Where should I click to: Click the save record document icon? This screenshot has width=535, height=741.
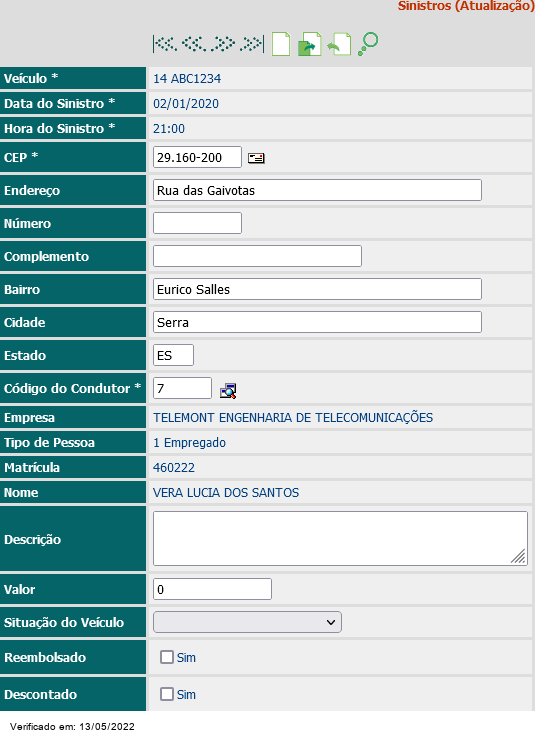pos(310,44)
